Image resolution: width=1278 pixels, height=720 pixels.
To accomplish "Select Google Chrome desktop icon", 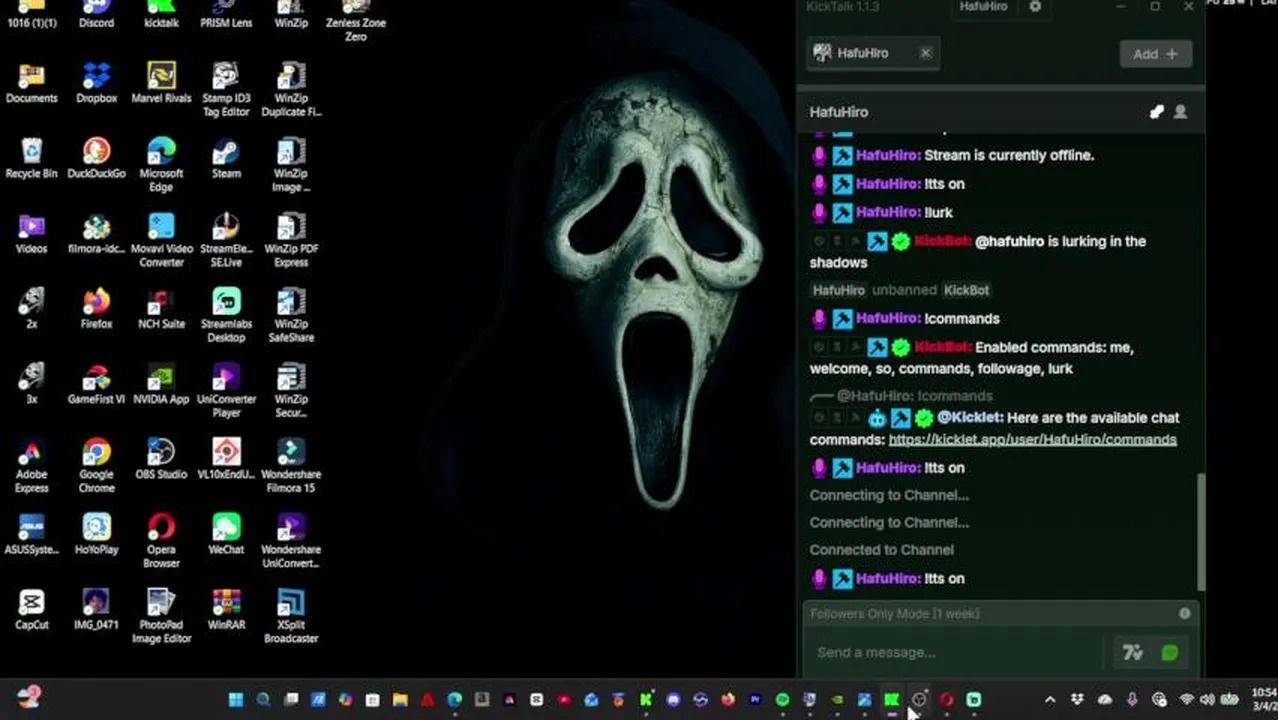I will pos(96,466).
